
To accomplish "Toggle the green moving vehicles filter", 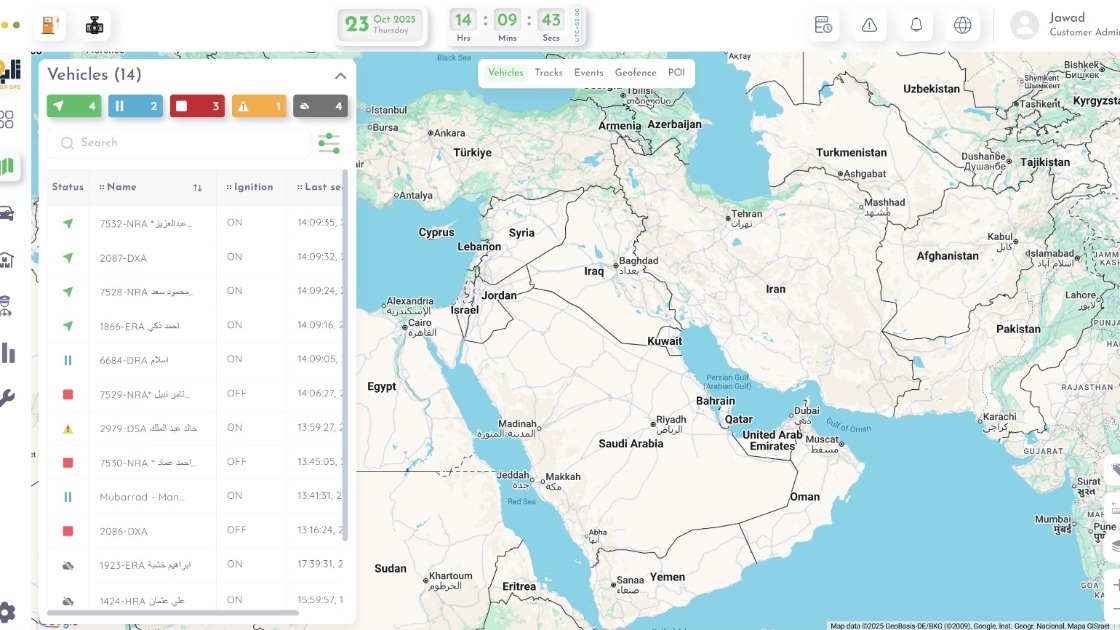I will click(x=74, y=106).
